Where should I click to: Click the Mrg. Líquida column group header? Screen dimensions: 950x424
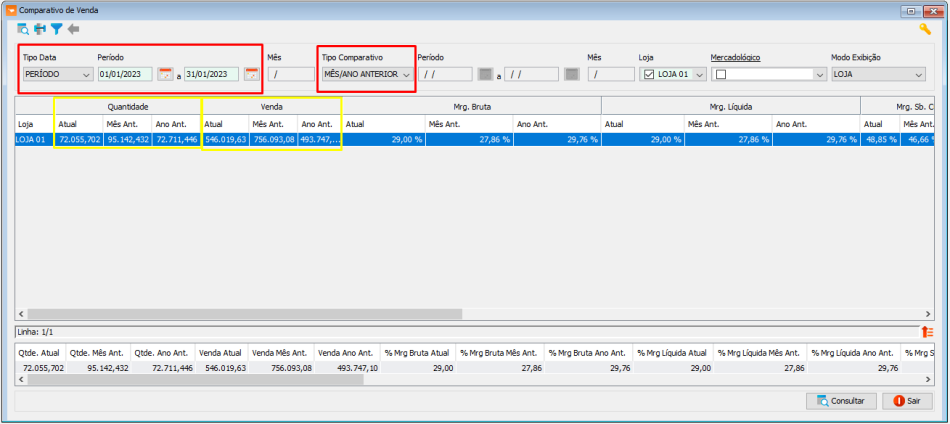pyautogui.click(x=729, y=105)
